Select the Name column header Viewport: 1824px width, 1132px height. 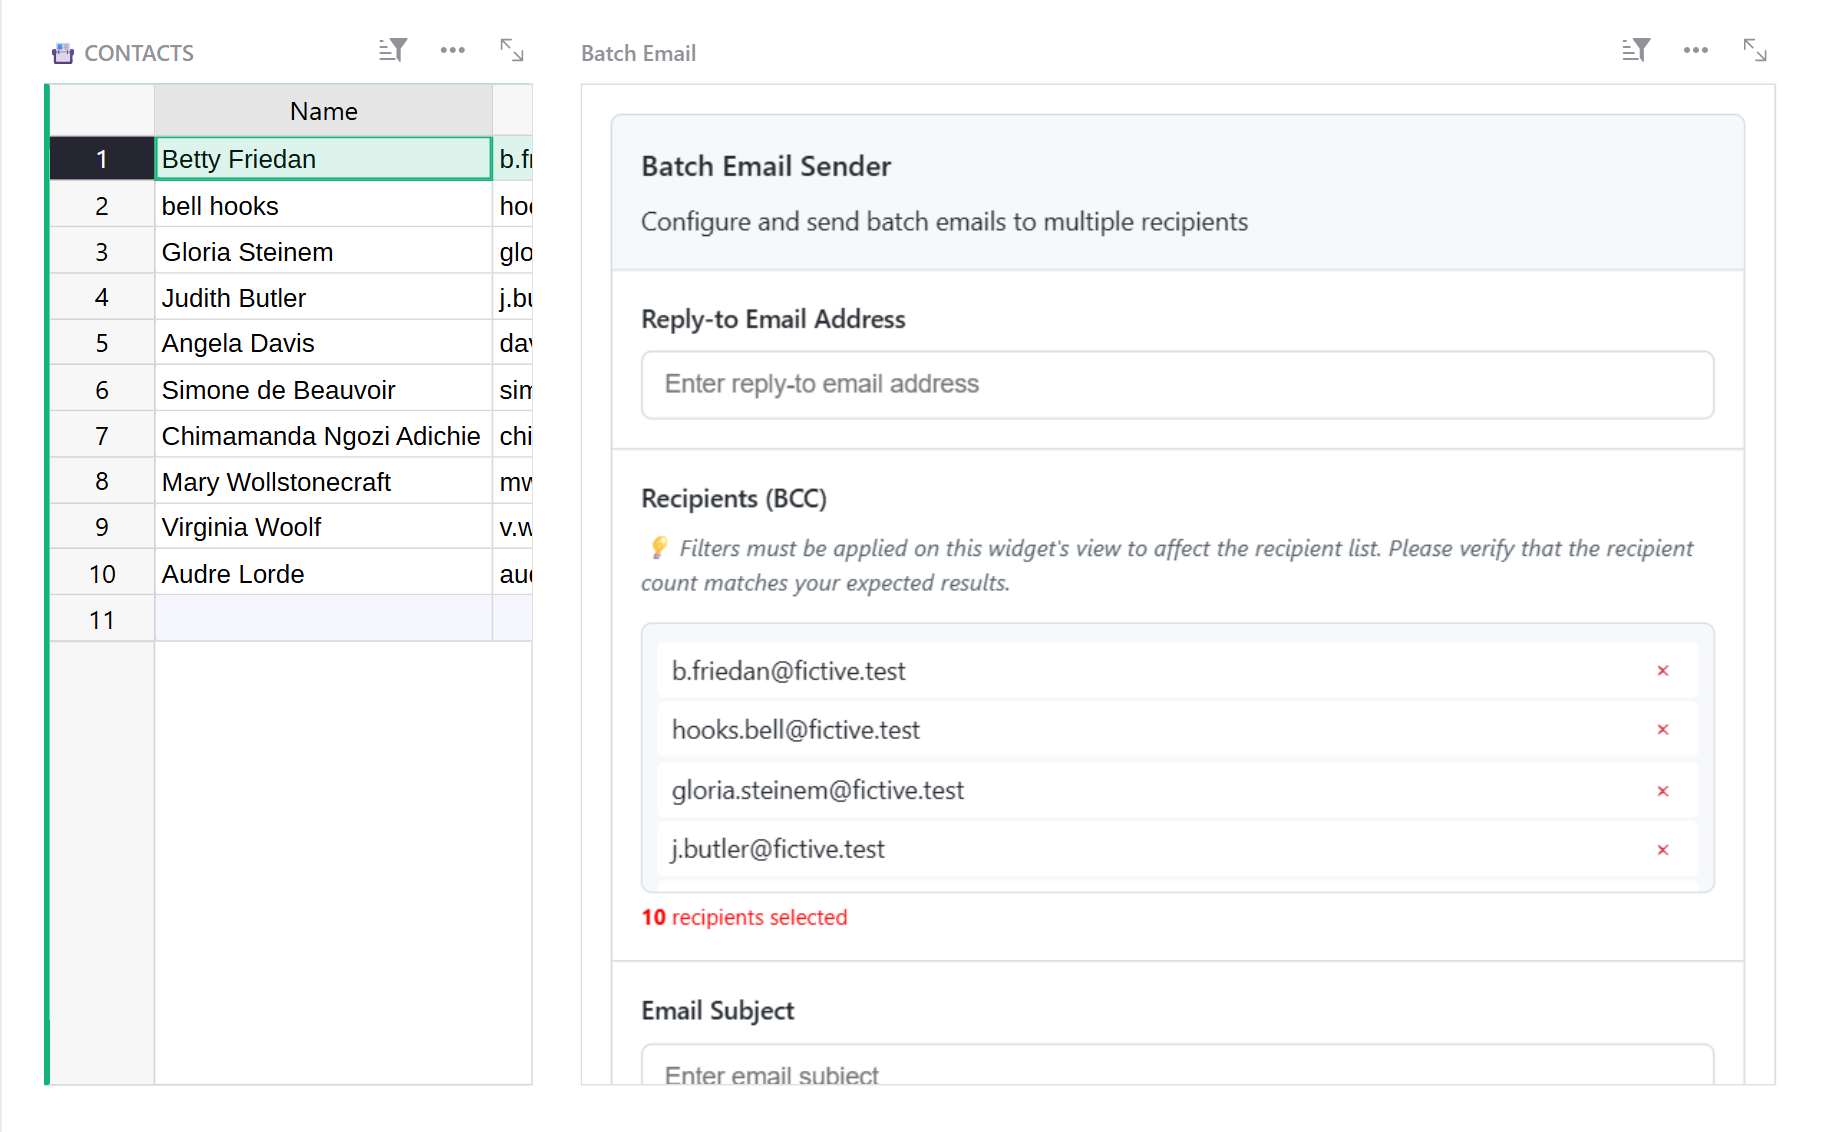pyautogui.click(x=322, y=110)
